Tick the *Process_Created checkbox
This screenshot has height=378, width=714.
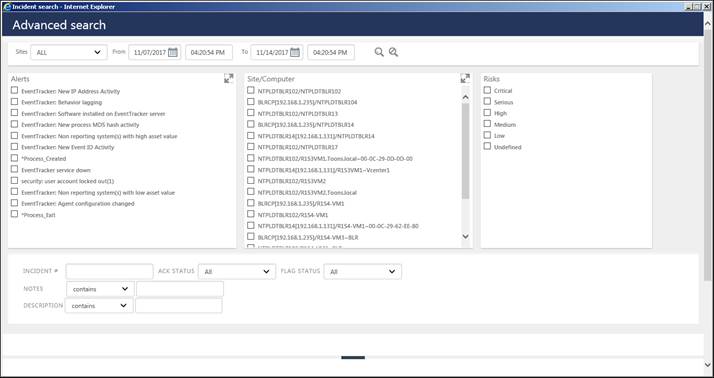pyautogui.click(x=15, y=158)
